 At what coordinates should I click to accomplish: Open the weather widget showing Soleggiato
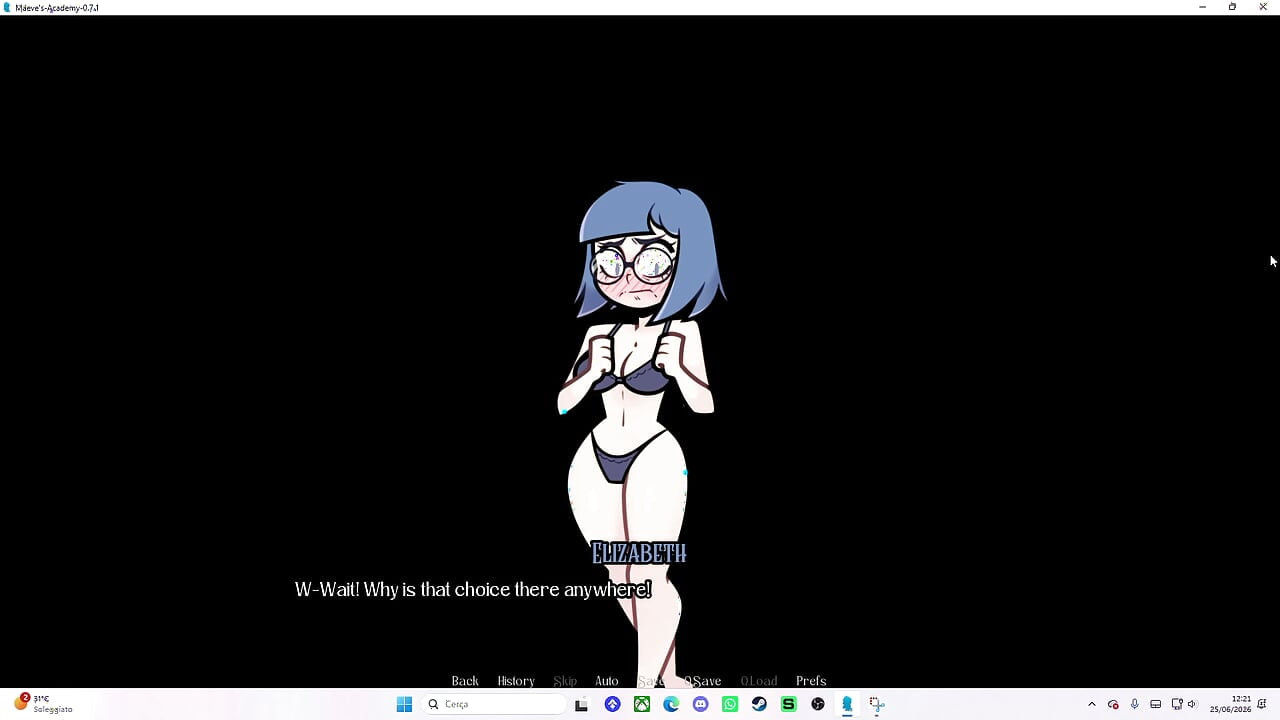coord(43,704)
